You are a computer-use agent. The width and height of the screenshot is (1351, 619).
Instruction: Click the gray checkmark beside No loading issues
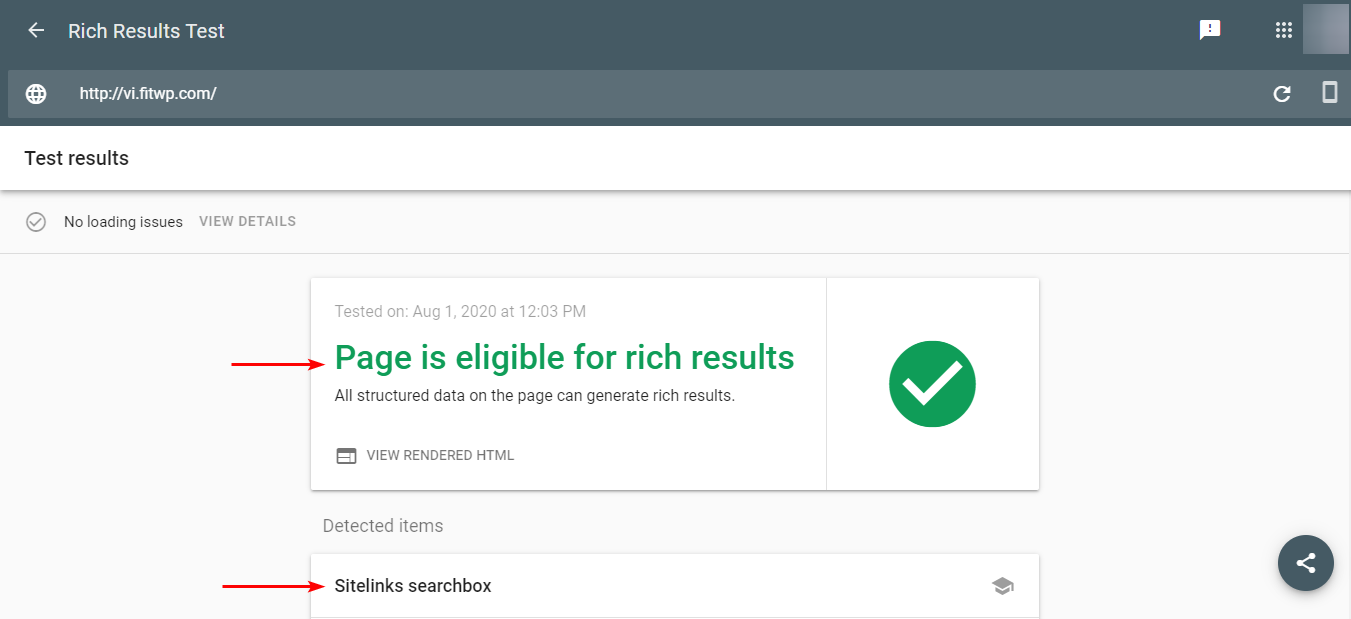coord(36,221)
